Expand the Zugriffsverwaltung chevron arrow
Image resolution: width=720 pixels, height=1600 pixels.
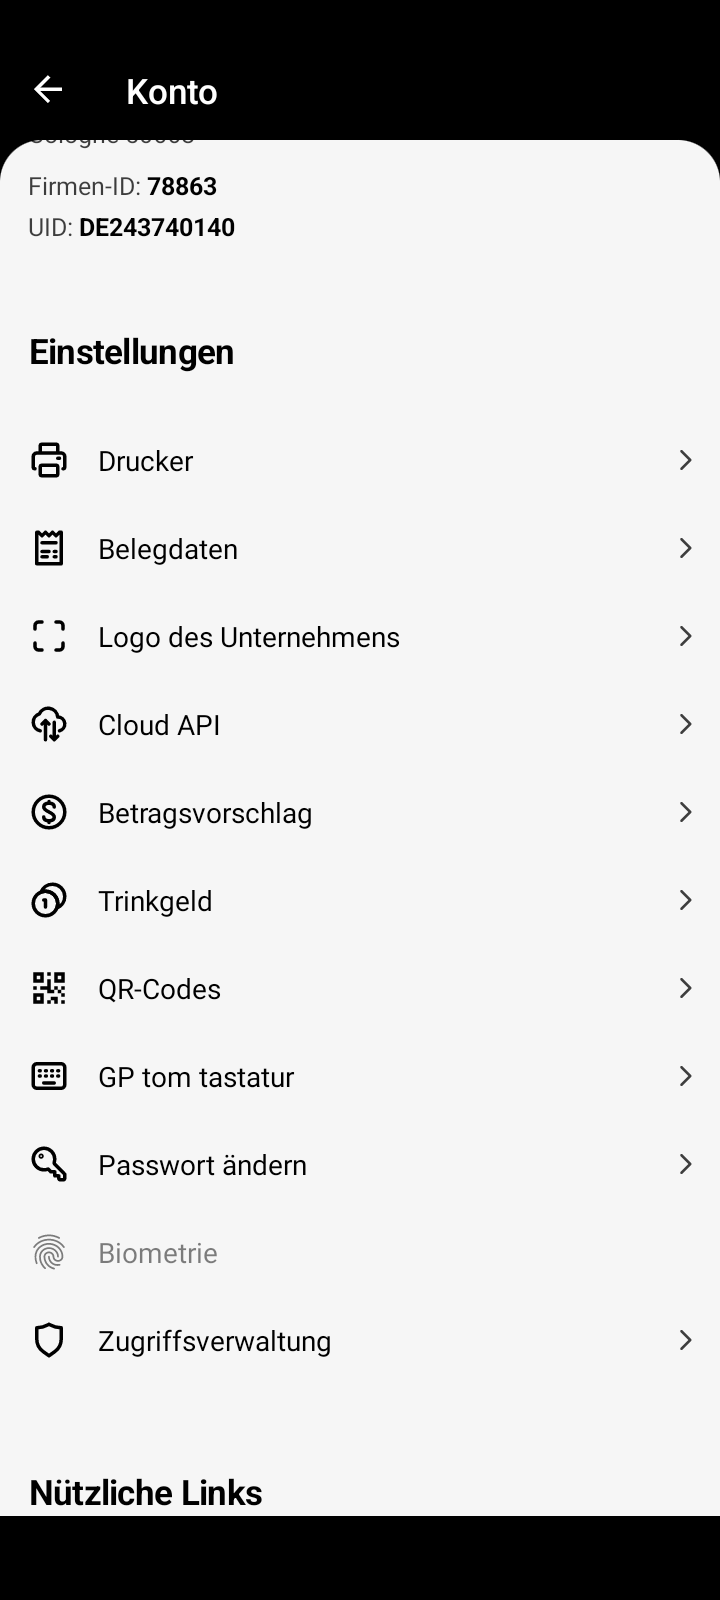(685, 1340)
